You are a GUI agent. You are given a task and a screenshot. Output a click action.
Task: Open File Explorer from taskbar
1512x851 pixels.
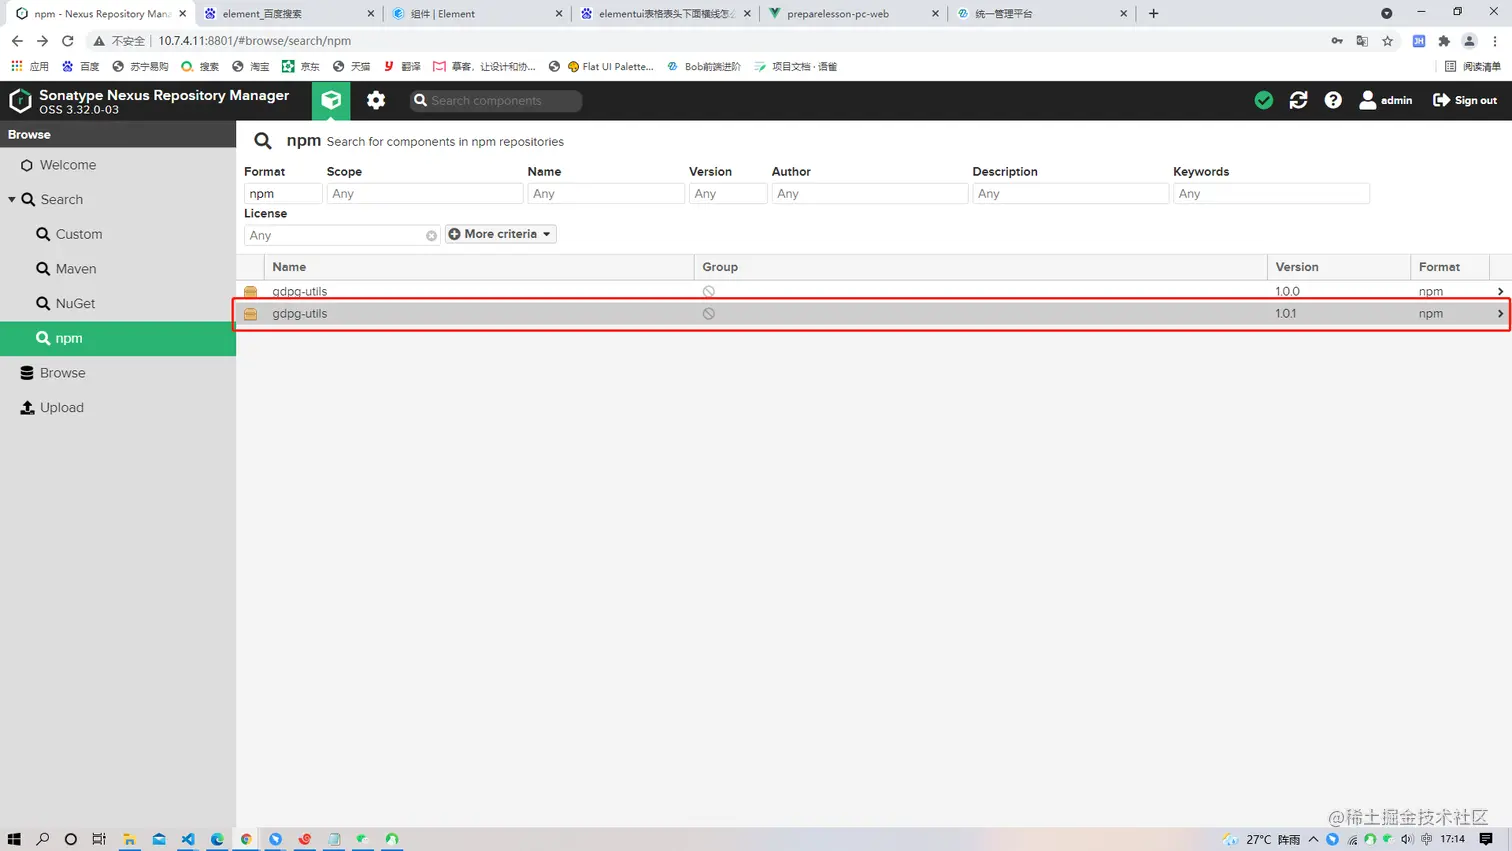pos(129,839)
